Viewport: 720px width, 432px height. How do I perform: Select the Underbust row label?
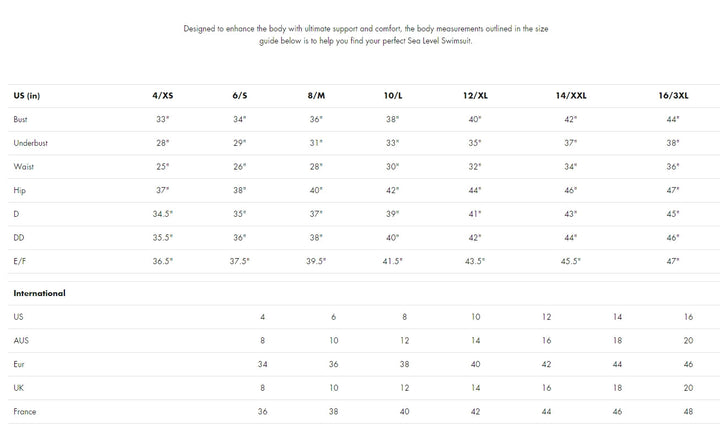[30, 143]
